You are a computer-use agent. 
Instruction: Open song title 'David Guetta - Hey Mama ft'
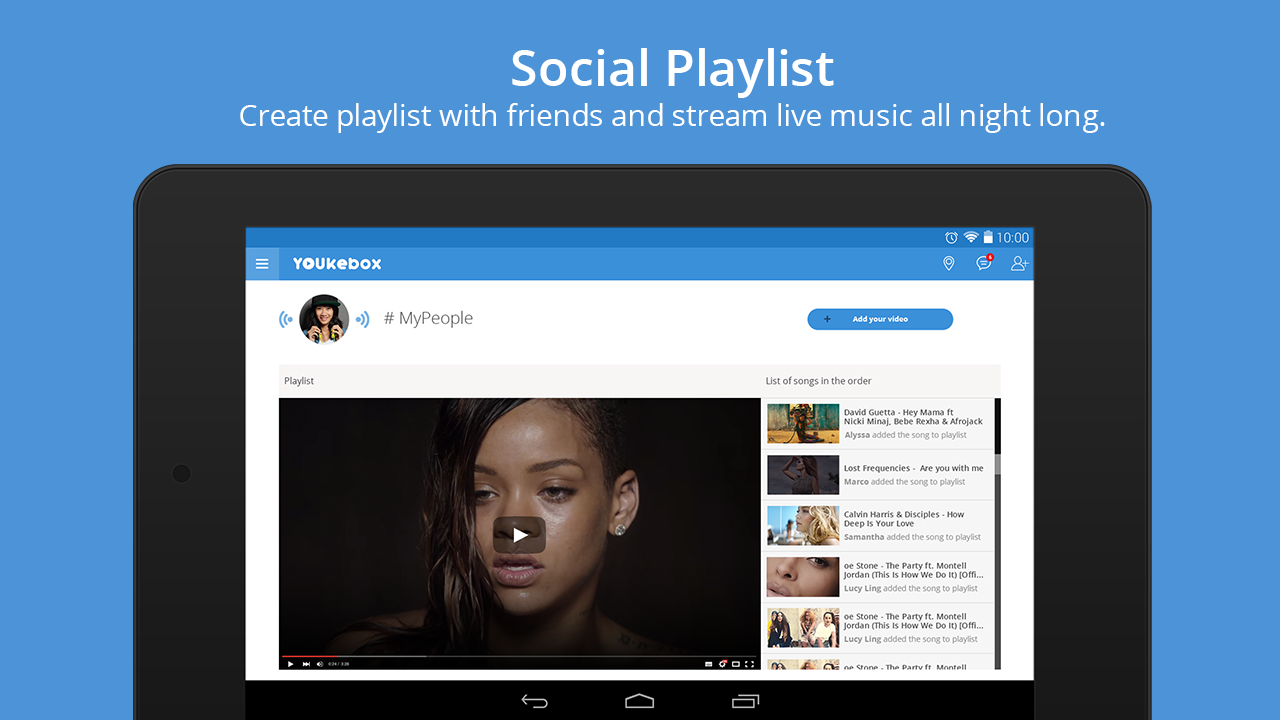(x=913, y=417)
